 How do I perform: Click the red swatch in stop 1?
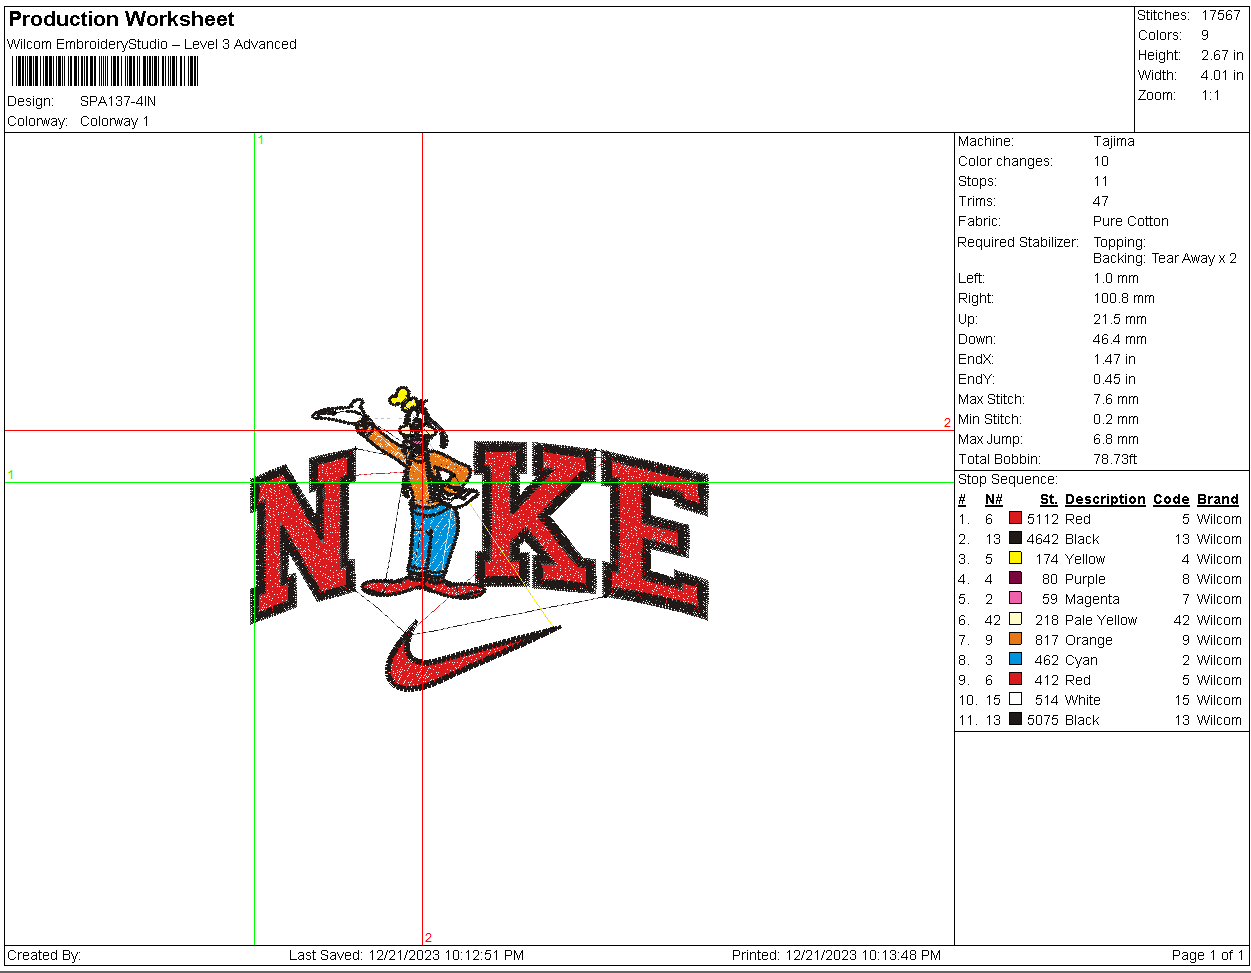click(1015, 518)
